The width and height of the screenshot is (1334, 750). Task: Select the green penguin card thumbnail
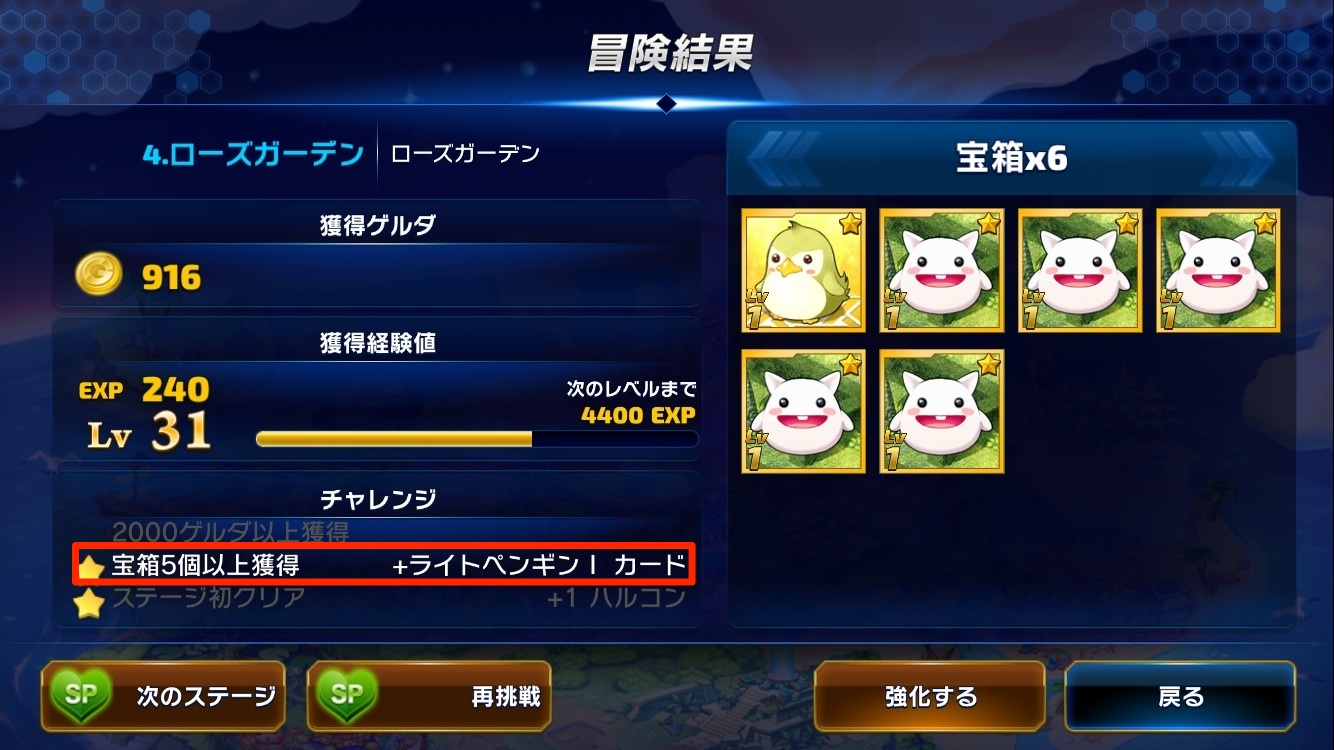pos(804,271)
